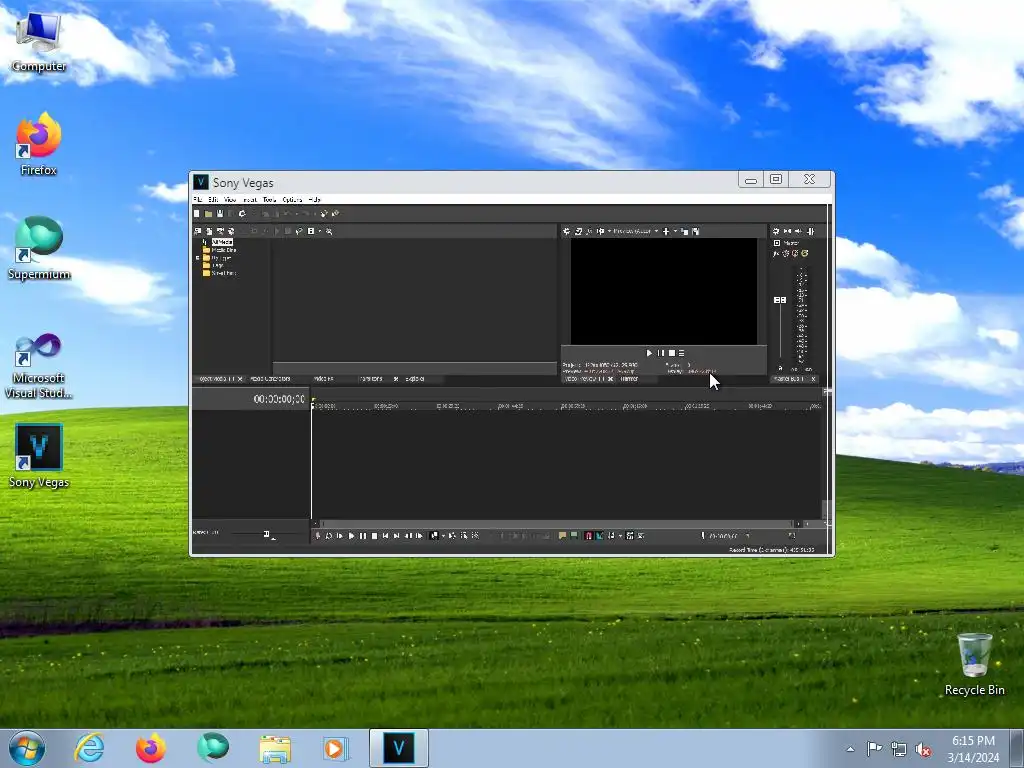Toggle Lock Envelopes to Events
The width and height of the screenshot is (1024, 768).
[629, 536]
